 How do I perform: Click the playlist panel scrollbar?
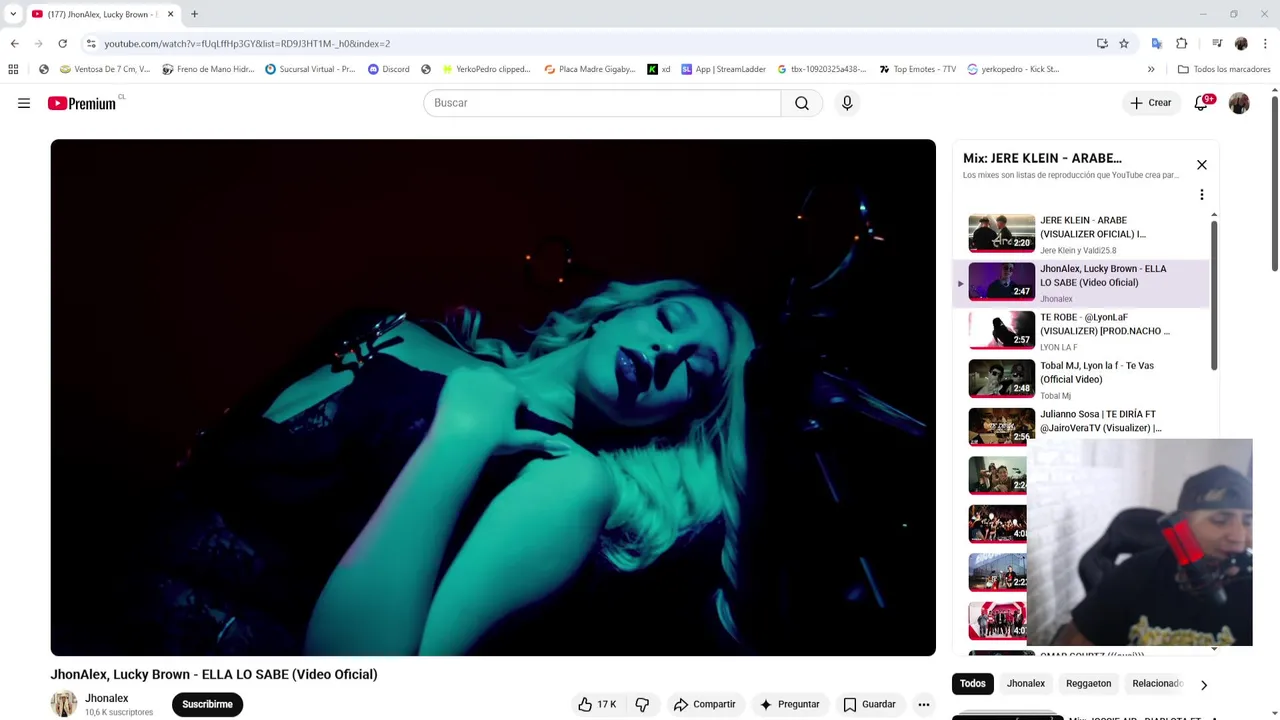click(x=1214, y=295)
